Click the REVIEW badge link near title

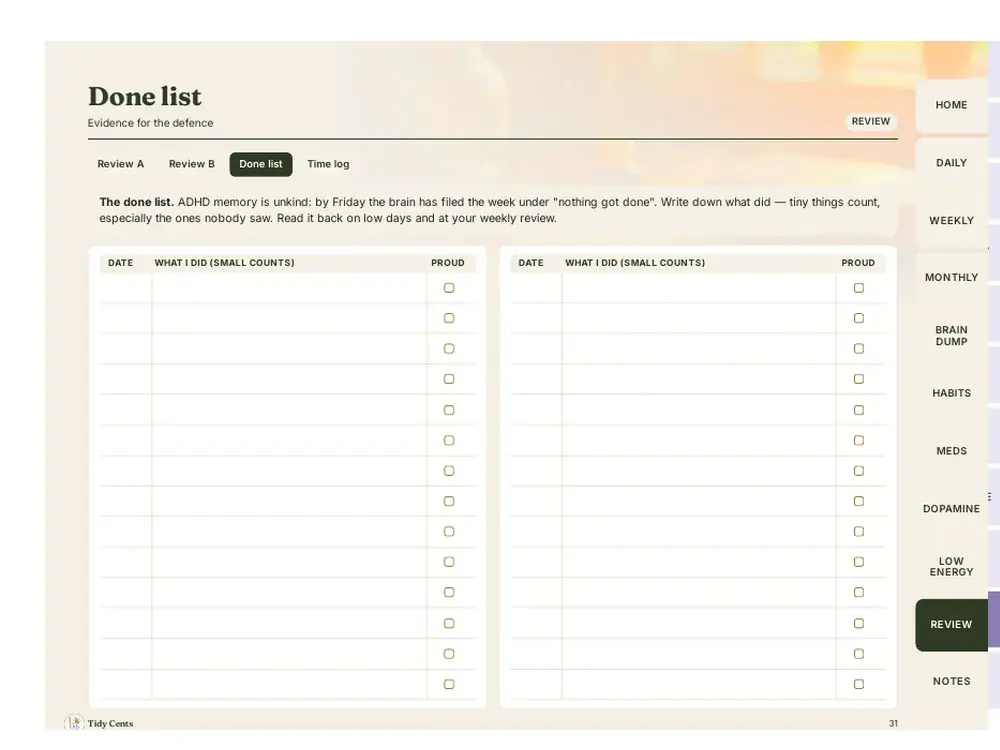coord(871,121)
